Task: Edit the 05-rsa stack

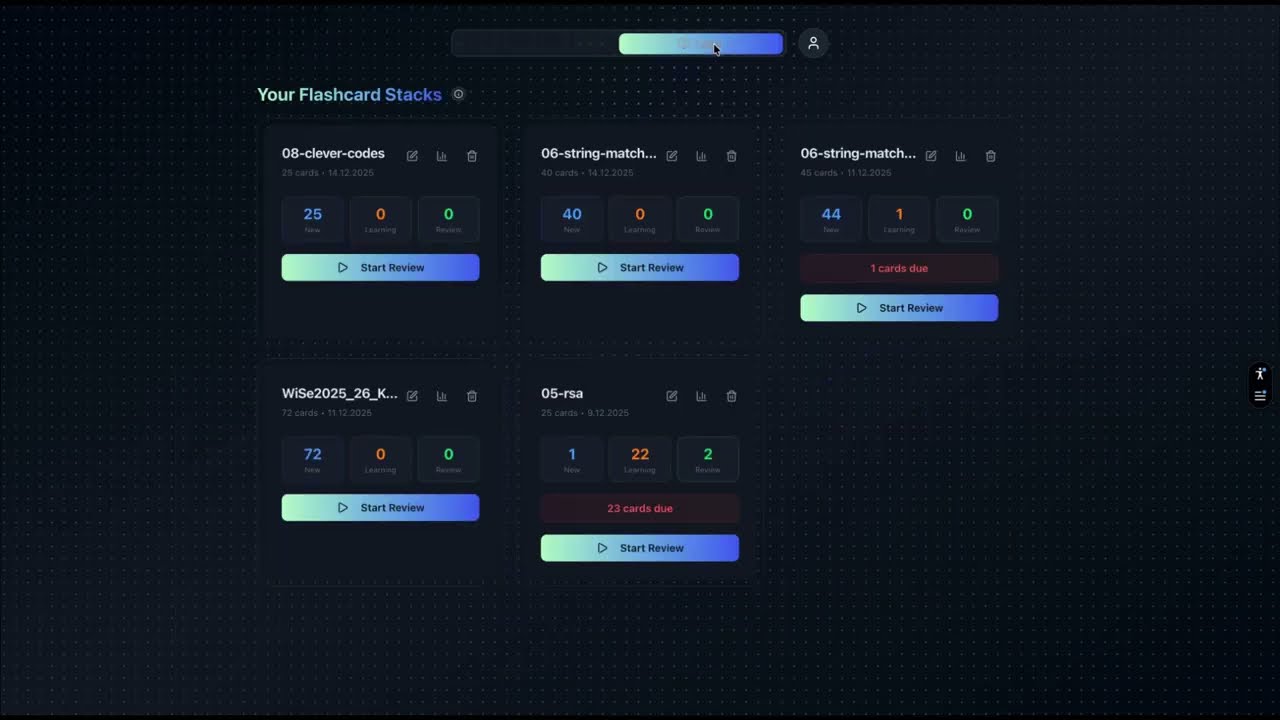Action: [x=672, y=396]
